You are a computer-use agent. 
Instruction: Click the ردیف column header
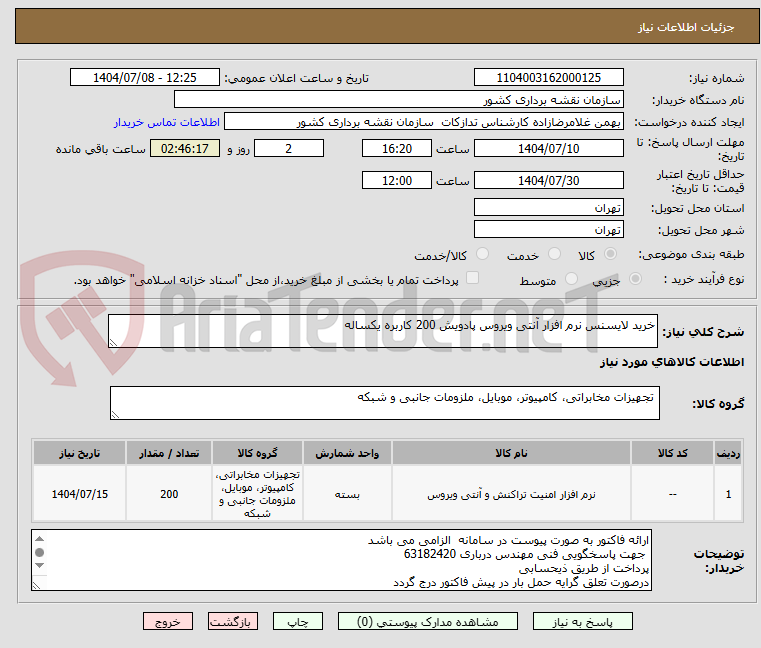point(728,453)
